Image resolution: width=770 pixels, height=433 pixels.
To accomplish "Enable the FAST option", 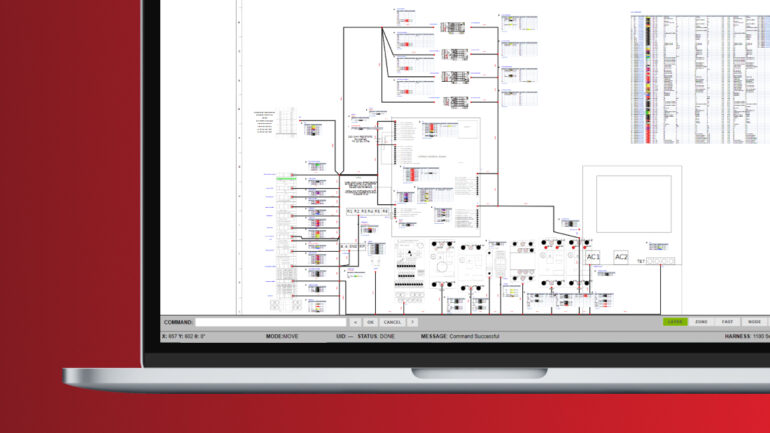I will pyautogui.click(x=727, y=322).
